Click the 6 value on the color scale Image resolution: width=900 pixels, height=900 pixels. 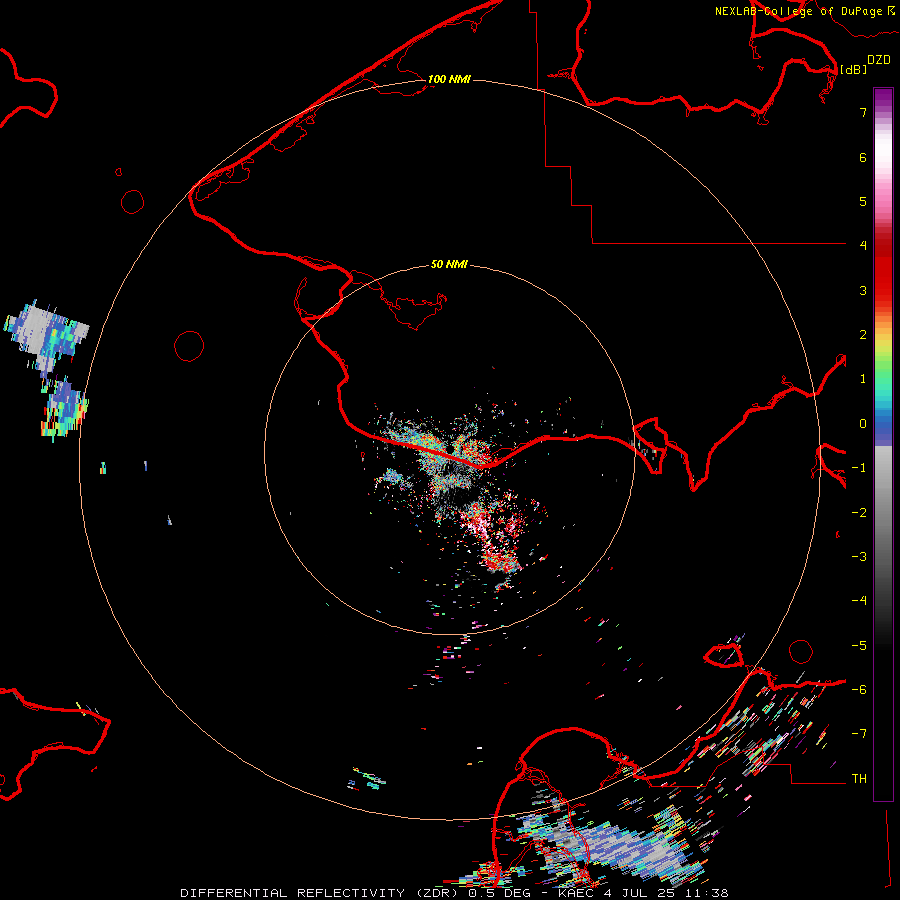coord(863,157)
